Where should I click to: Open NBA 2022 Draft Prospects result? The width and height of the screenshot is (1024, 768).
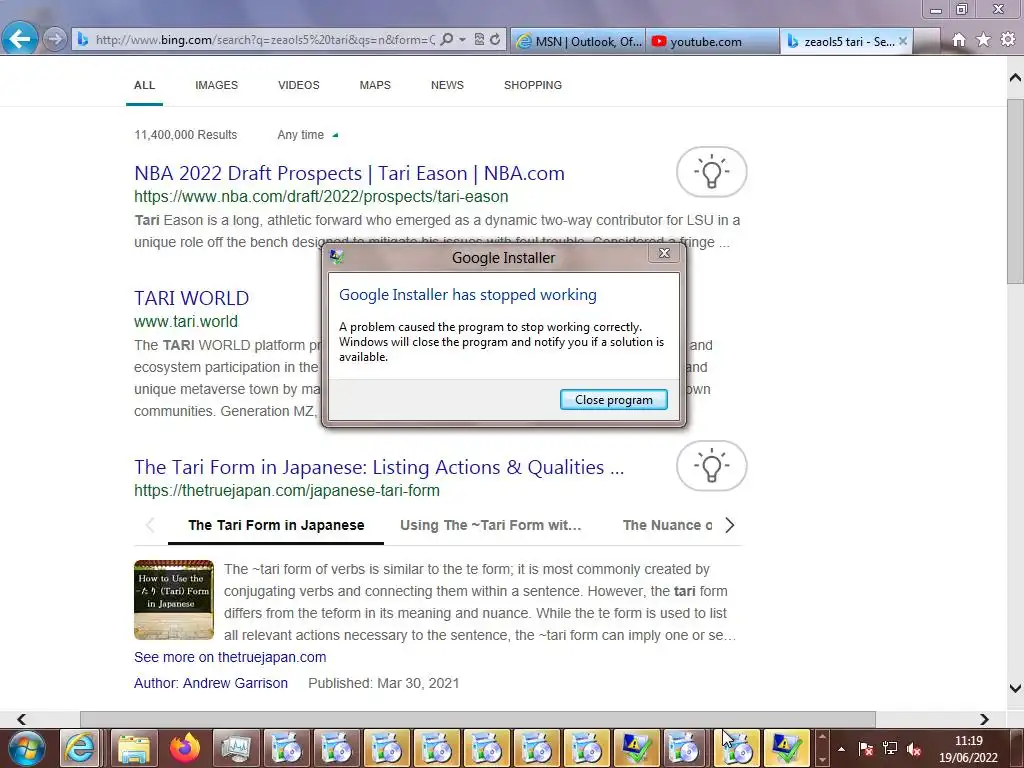[349, 173]
